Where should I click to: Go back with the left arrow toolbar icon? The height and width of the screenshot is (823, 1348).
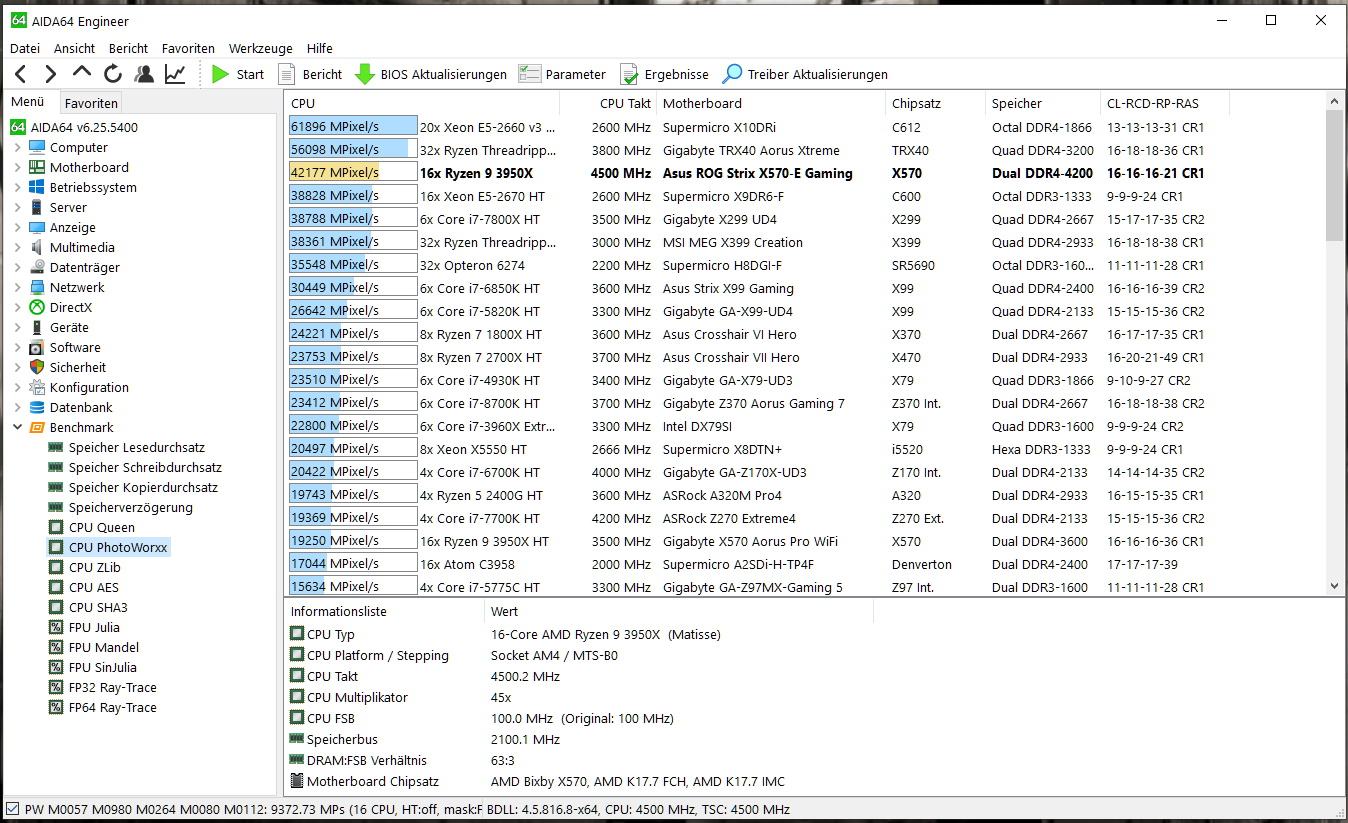[x=20, y=74]
